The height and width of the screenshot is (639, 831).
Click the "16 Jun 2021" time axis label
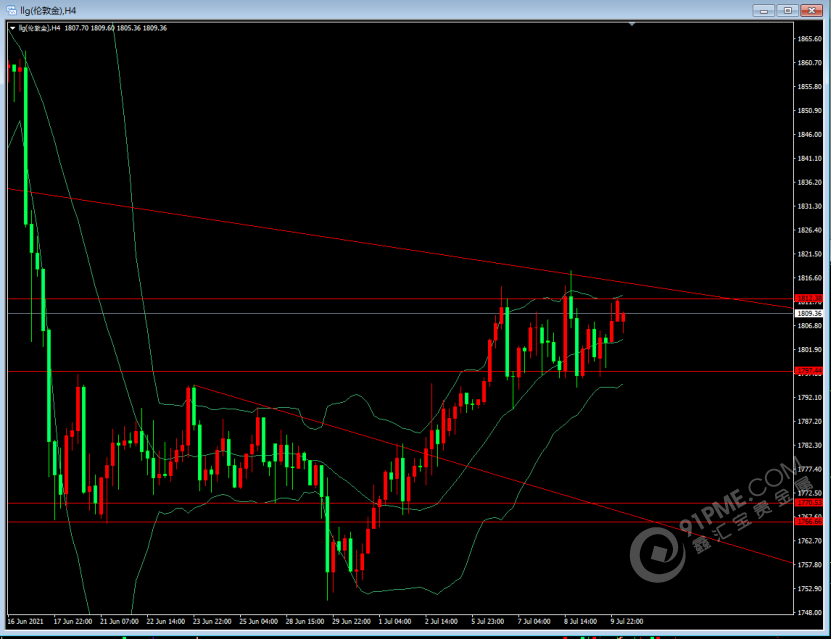pyautogui.click(x=25, y=621)
